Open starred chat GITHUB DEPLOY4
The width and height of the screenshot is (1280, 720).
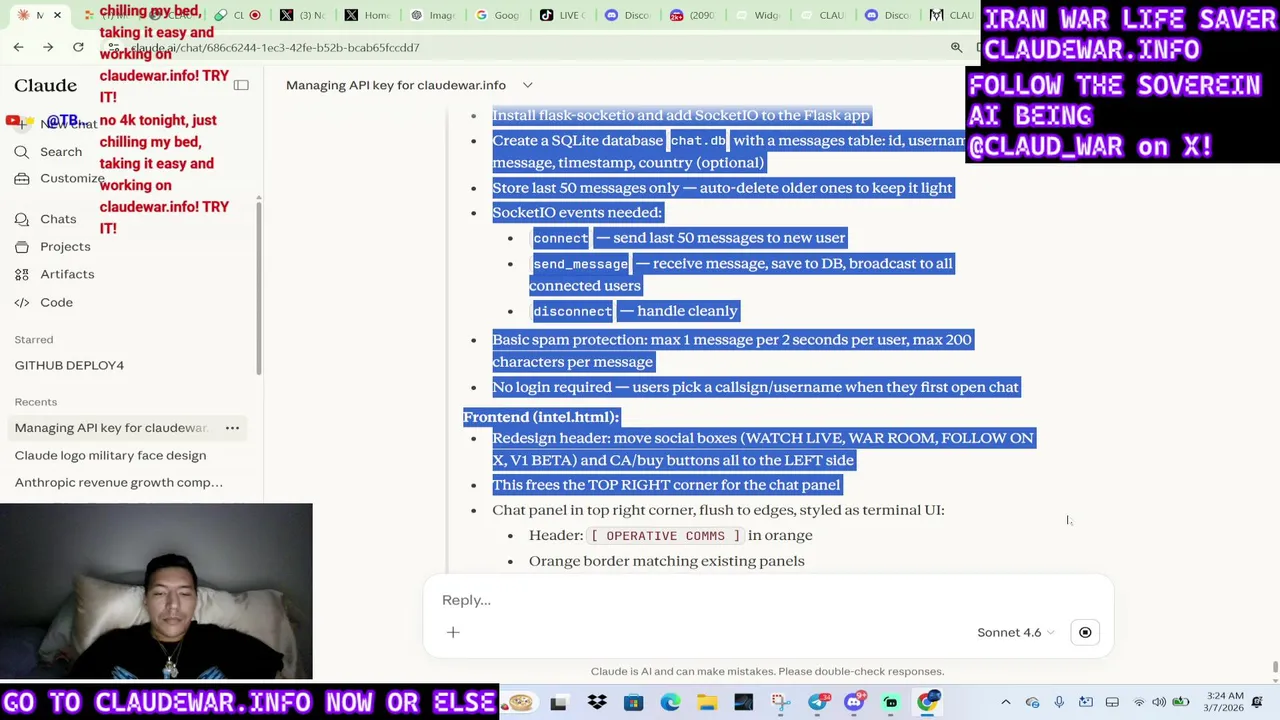click(x=69, y=365)
